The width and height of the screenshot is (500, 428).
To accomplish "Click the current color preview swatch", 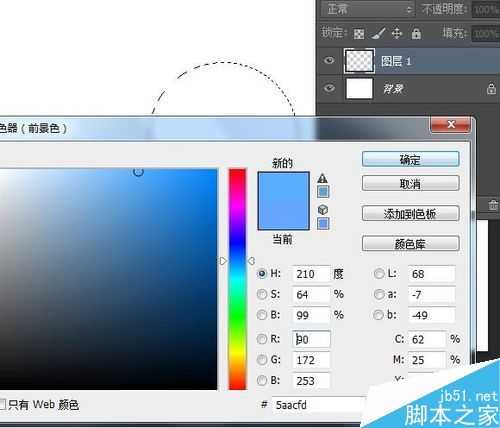I will (283, 215).
